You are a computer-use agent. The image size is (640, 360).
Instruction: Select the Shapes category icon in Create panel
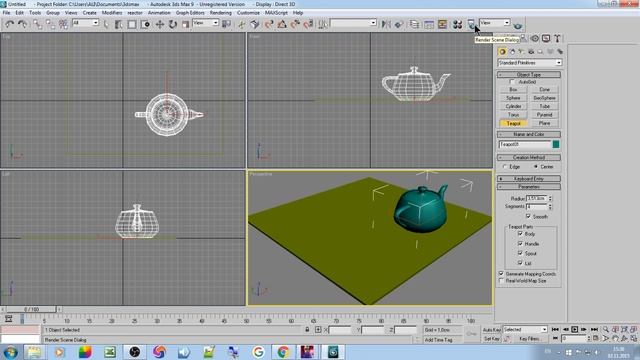point(512,51)
